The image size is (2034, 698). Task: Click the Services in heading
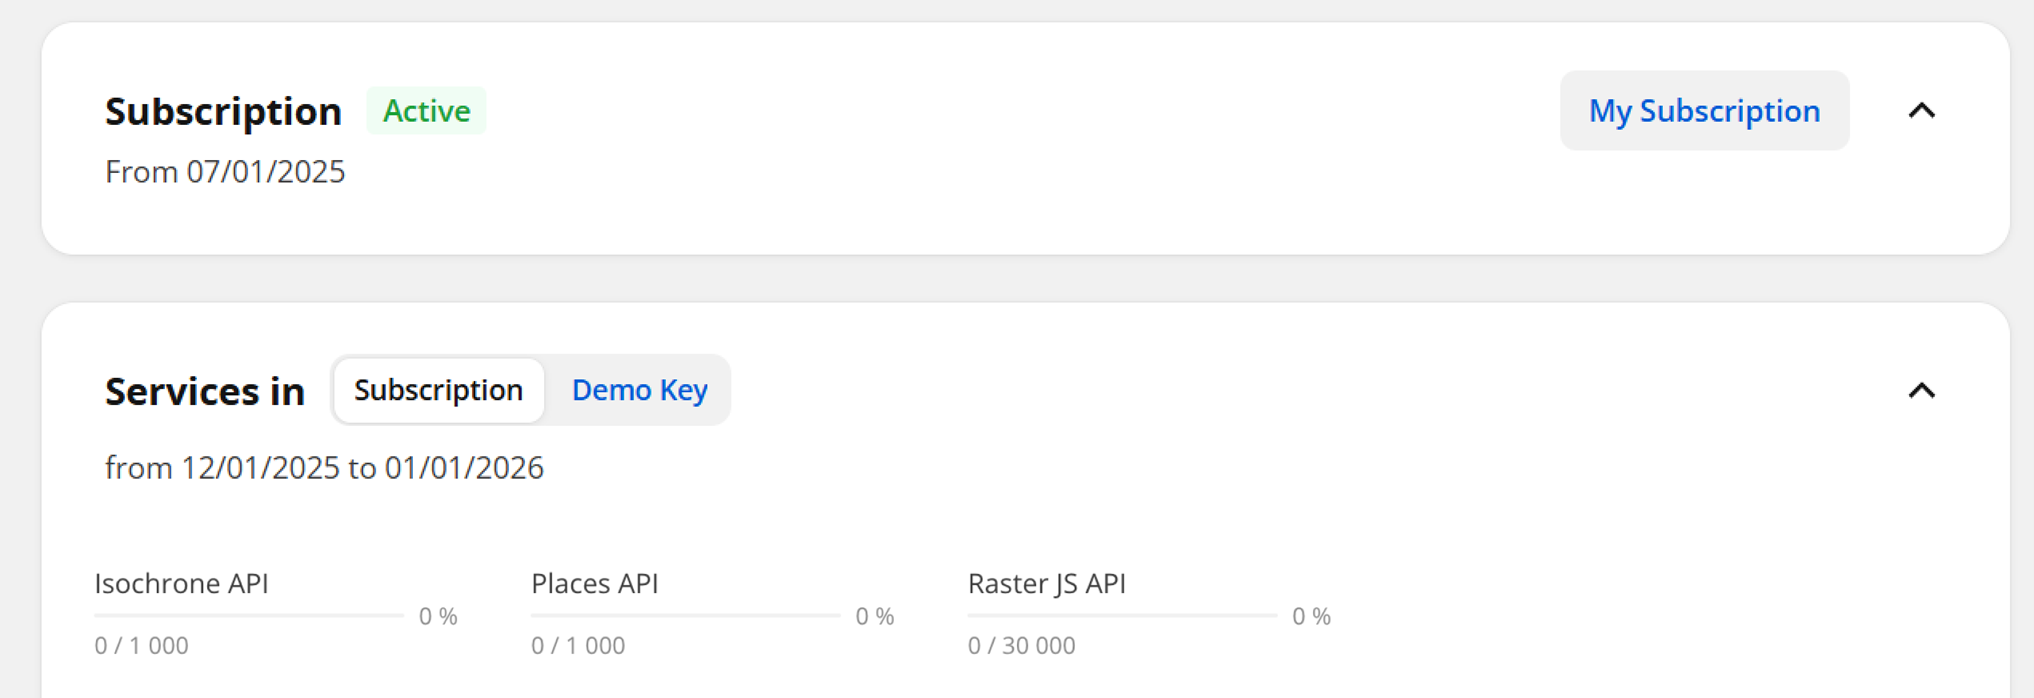tap(204, 391)
